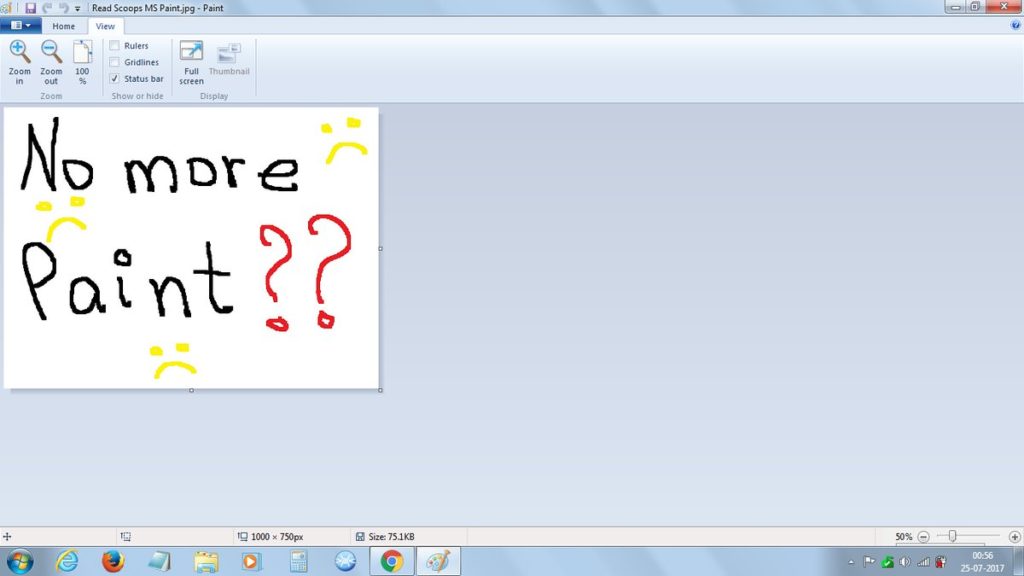This screenshot has width=1024, height=576.
Task: Save the image with quick access Save icon
Action: tap(30, 8)
